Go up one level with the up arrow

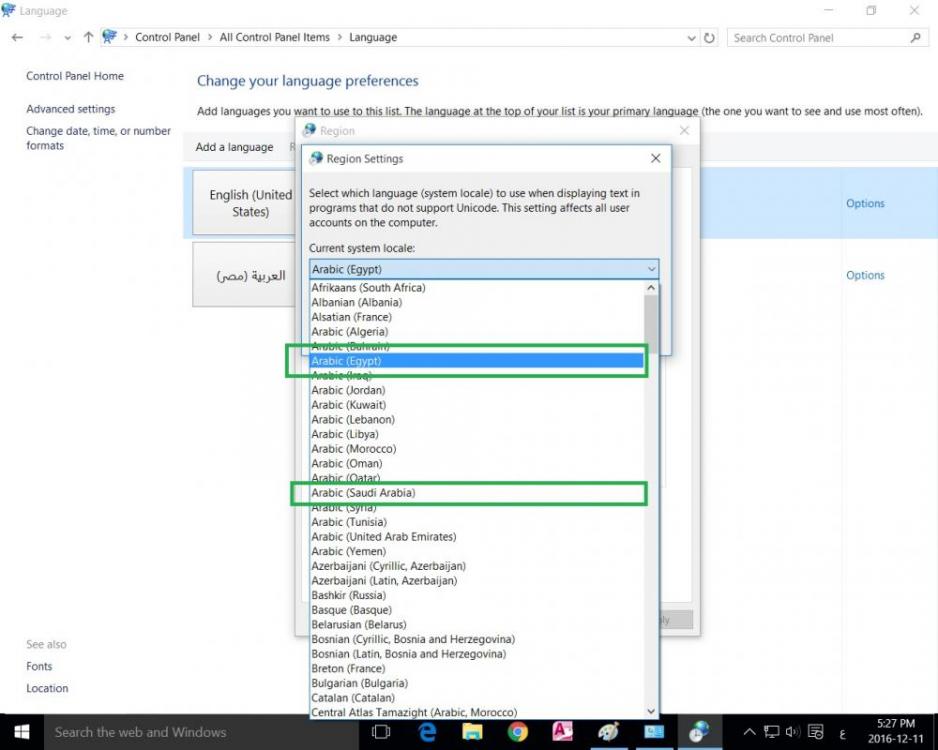coord(89,37)
